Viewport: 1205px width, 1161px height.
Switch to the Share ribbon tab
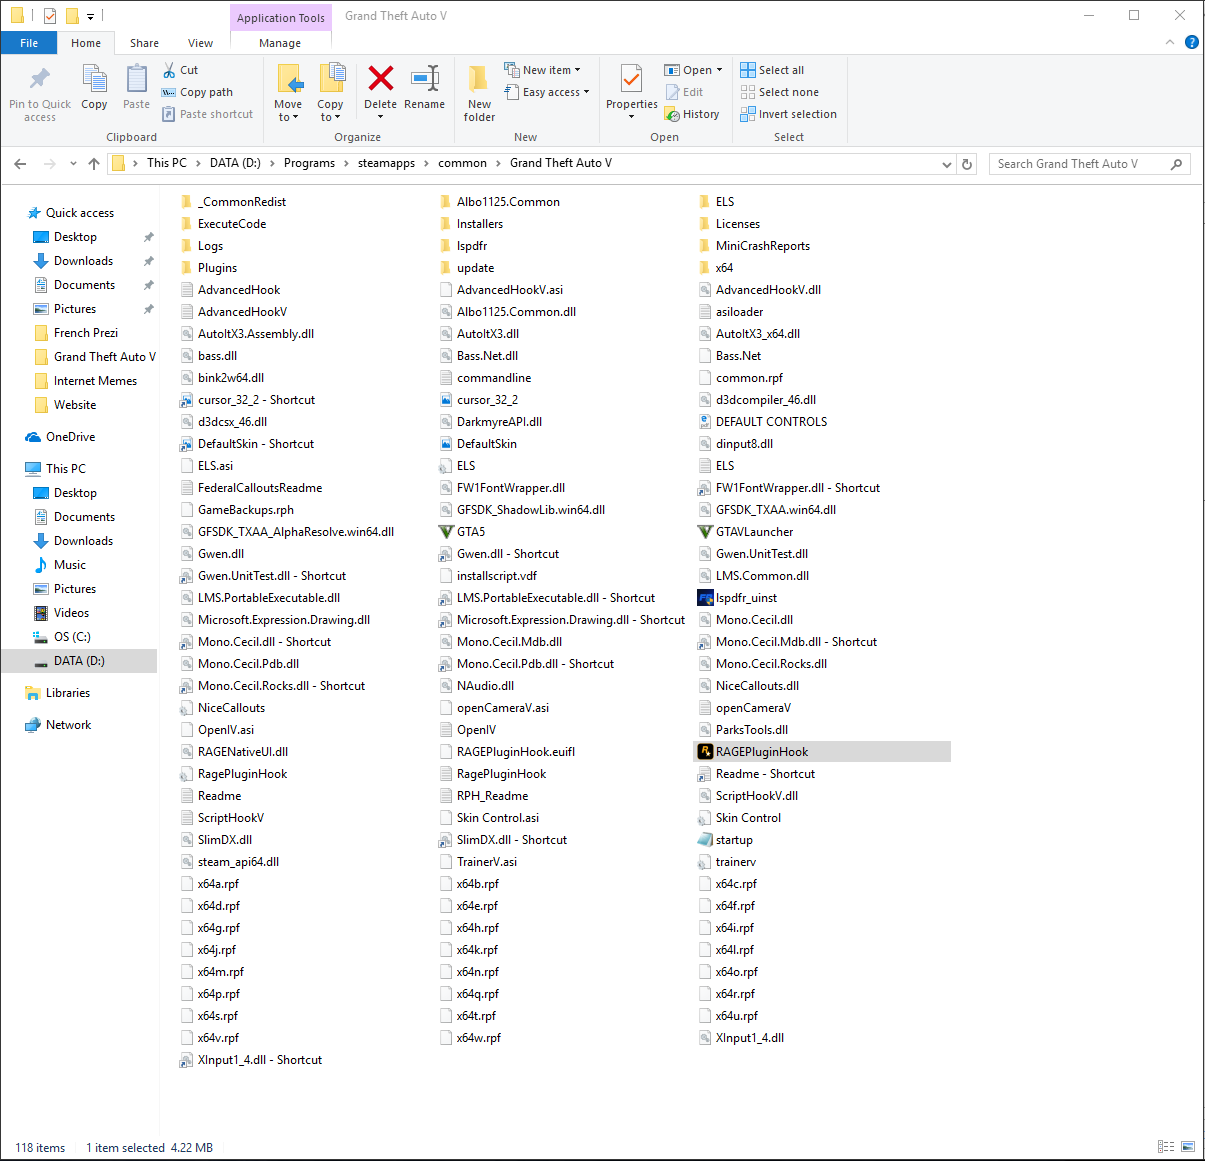click(144, 43)
